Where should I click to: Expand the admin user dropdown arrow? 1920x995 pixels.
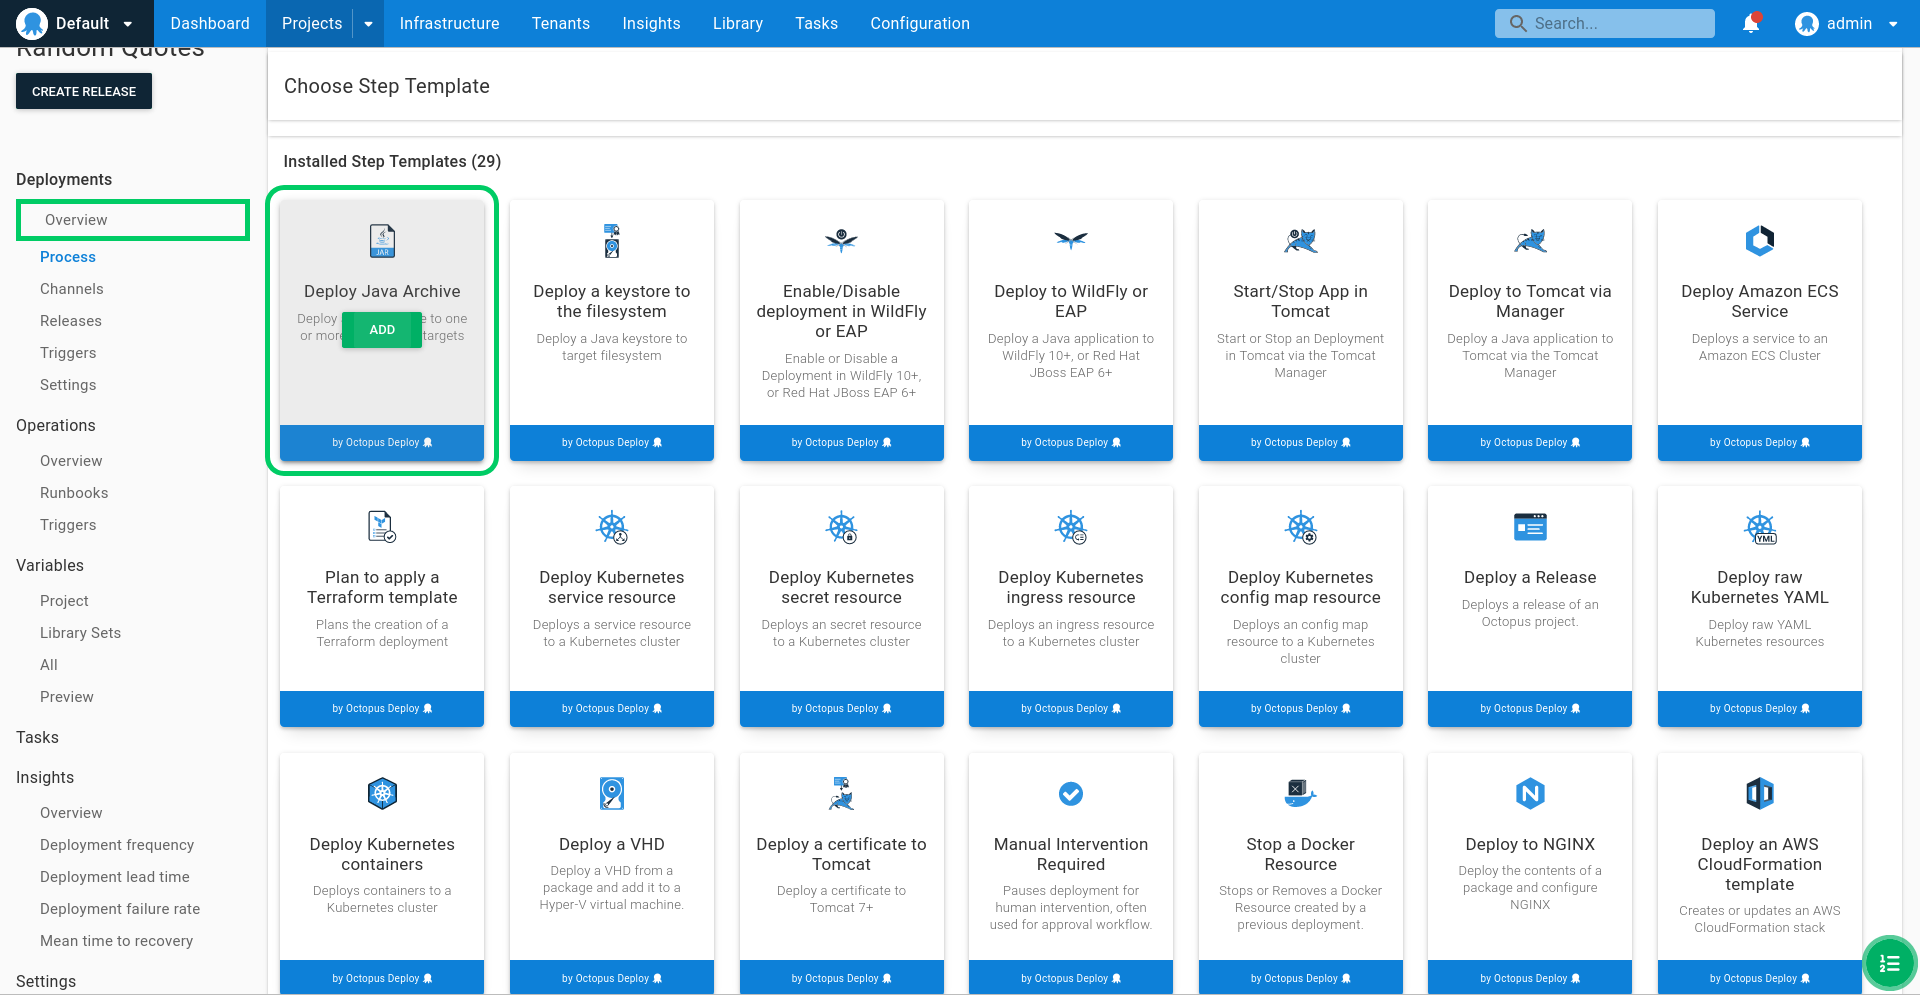click(1893, 24)
